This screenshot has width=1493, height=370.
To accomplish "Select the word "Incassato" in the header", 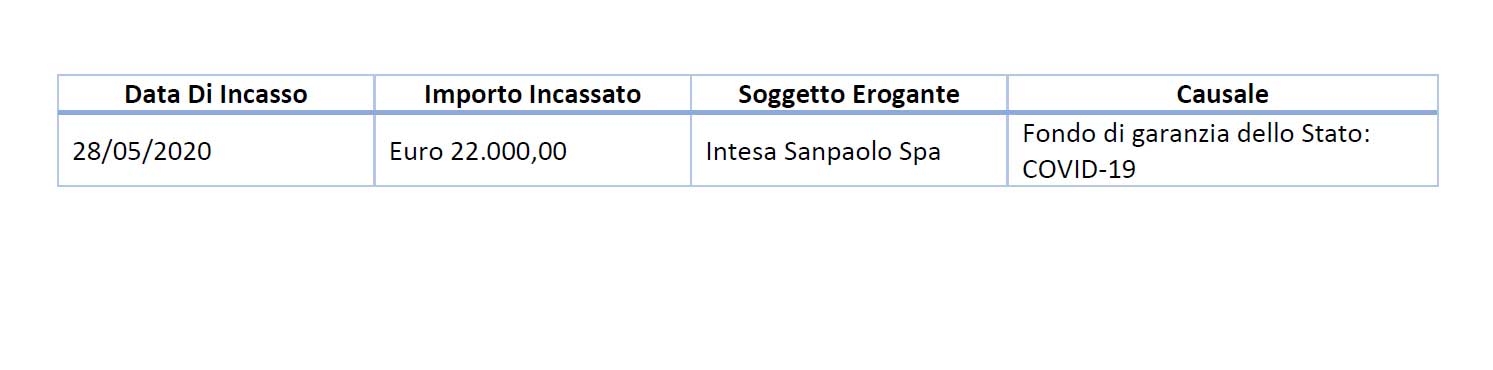I will click(x=588, y=95).
